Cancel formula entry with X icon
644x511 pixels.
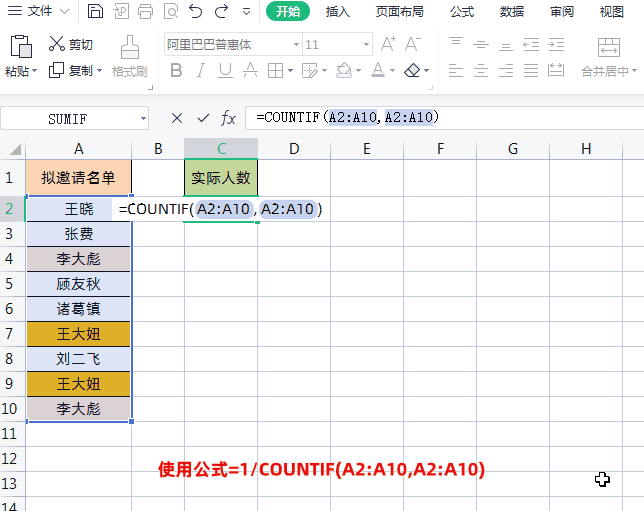pos(177,118)
